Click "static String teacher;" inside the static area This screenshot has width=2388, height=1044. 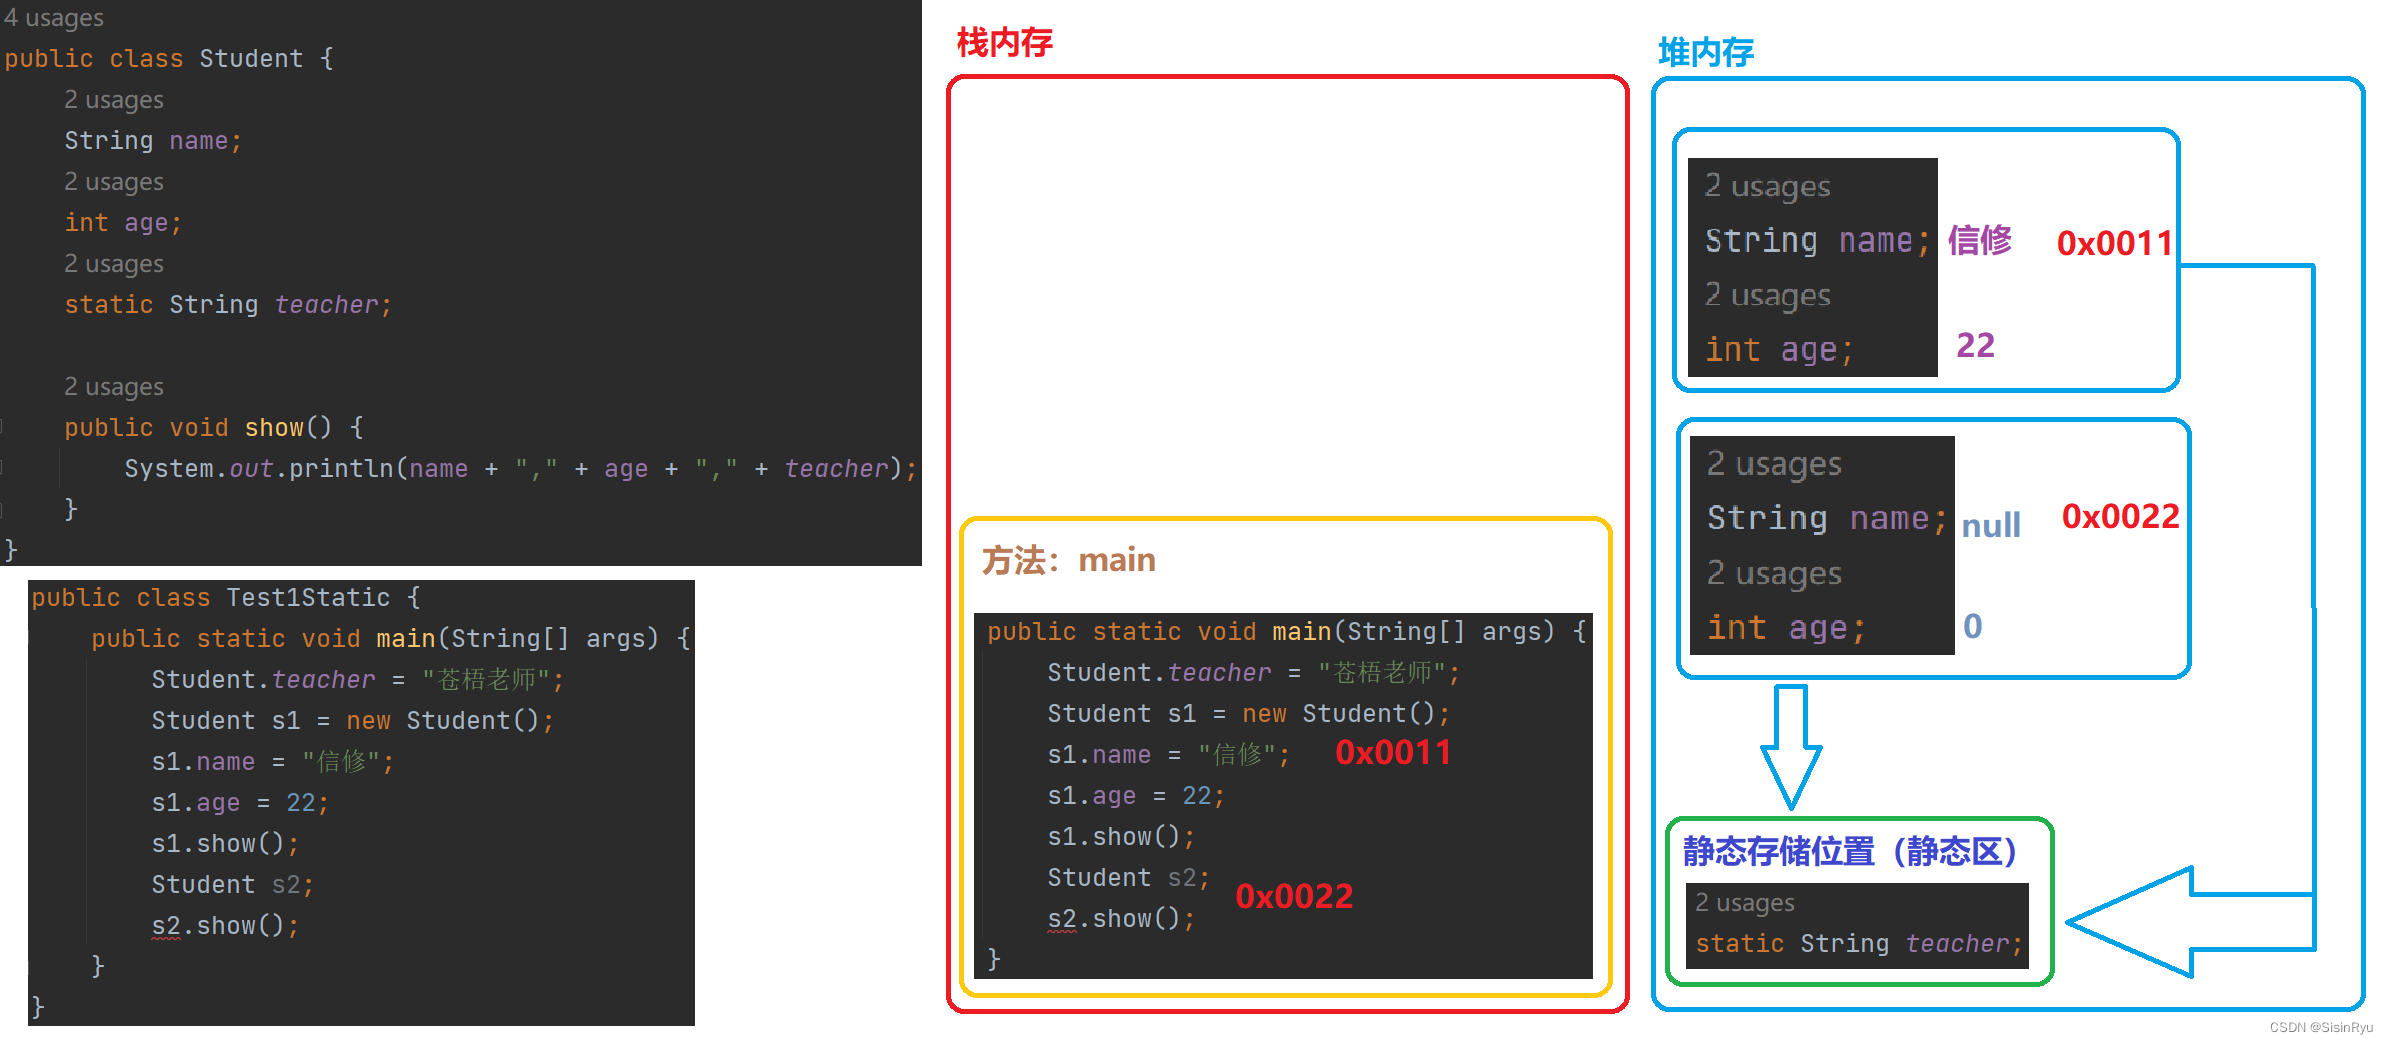pos(1859,943)
